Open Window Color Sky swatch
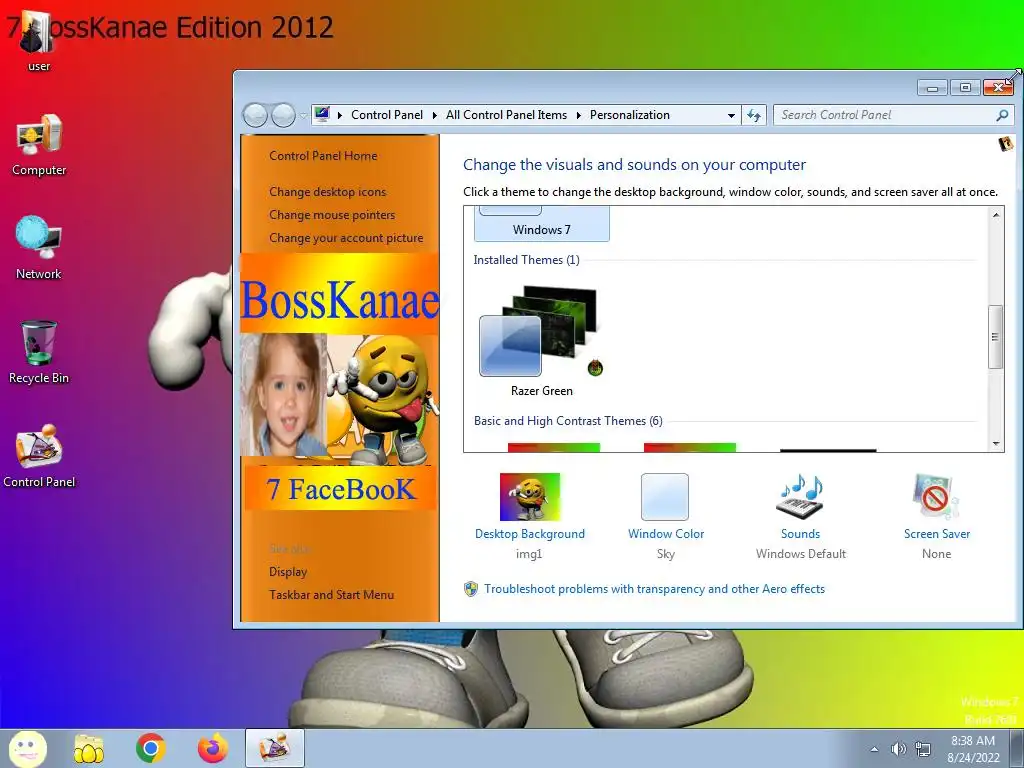The height and width of the screenshot is (768, 1024). click(x=665, y=497)
